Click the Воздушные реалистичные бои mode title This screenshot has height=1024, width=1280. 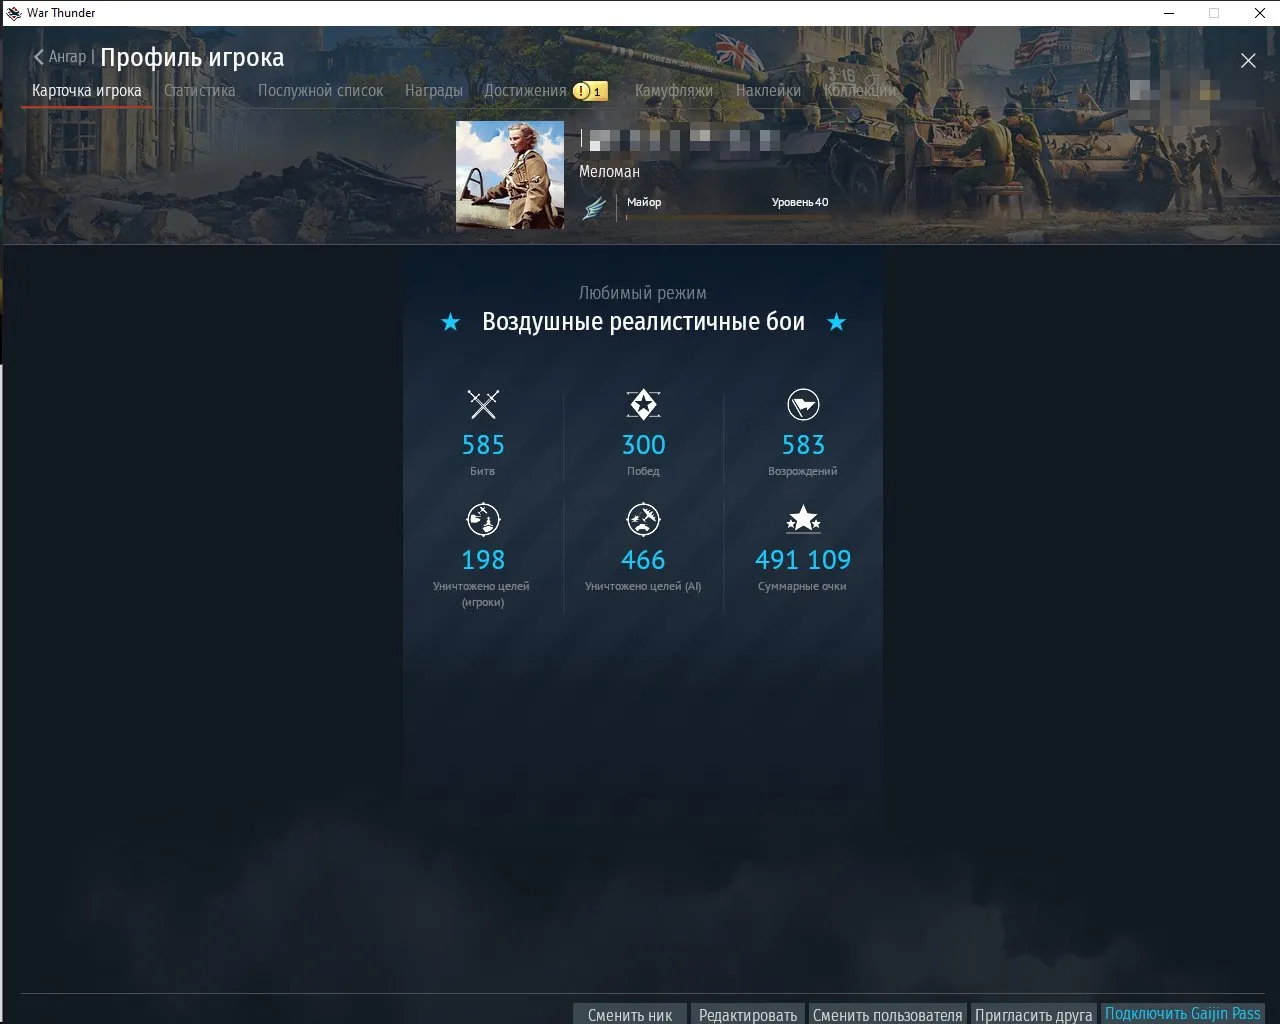click(x=643, y=321)
